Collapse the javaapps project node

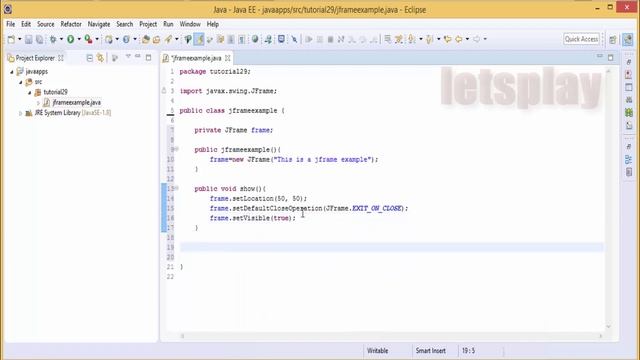[x=12, y=72]
